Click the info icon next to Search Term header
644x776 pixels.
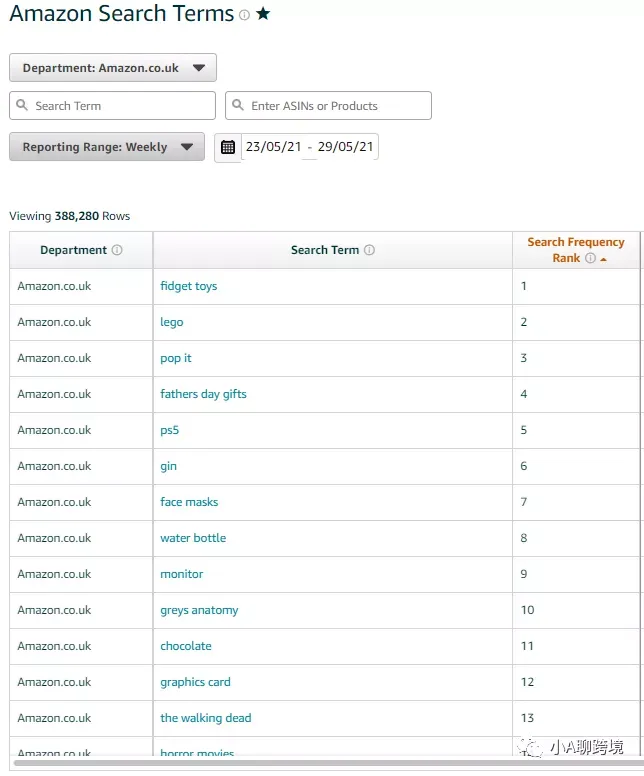(x=369, y=250)
